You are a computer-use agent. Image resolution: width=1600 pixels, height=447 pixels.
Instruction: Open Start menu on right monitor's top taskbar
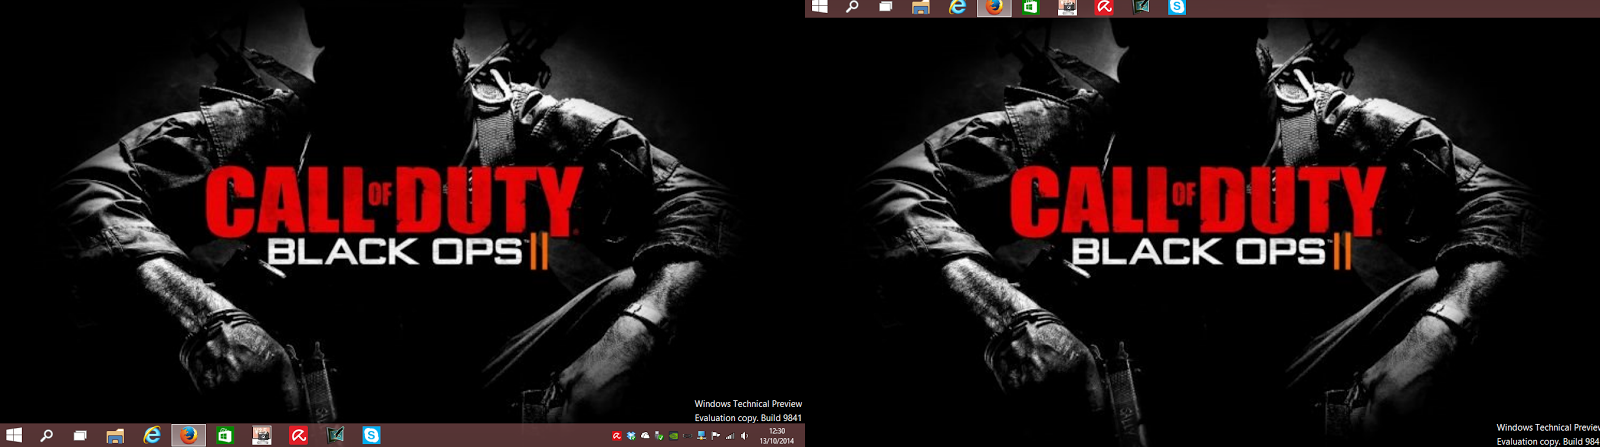pos(820,7)
